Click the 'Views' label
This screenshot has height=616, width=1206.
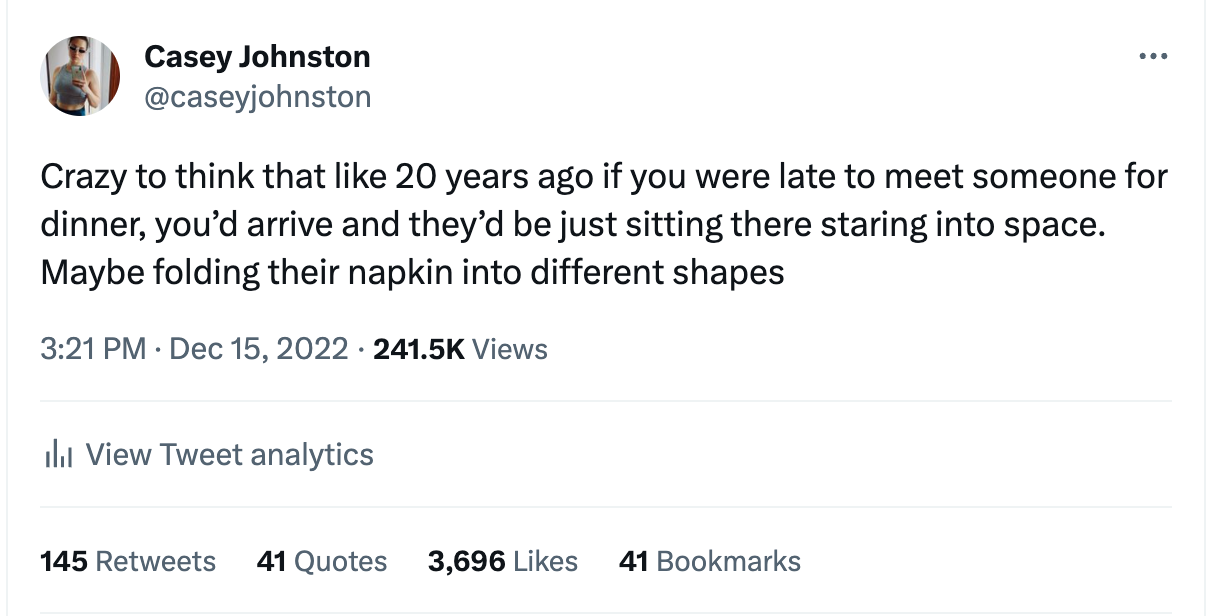click(509, 350)
